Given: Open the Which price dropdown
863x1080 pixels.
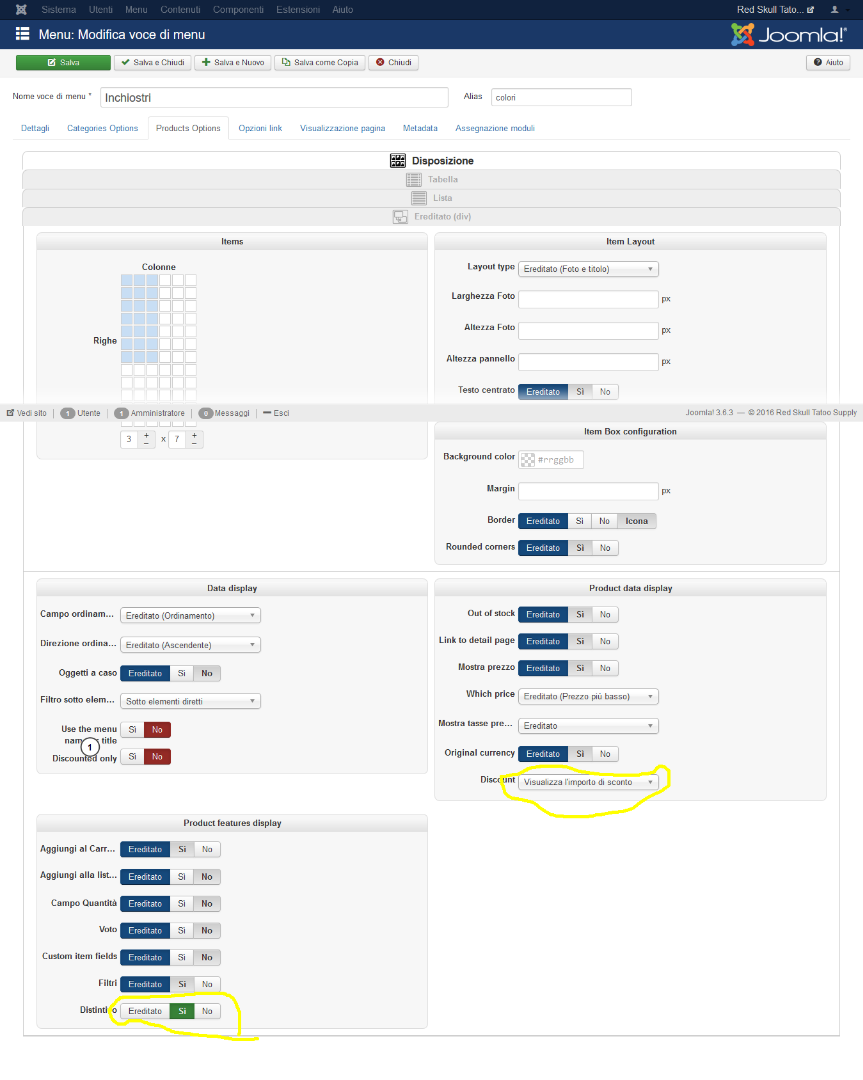Looking at the screenshot, I should 588,697.
